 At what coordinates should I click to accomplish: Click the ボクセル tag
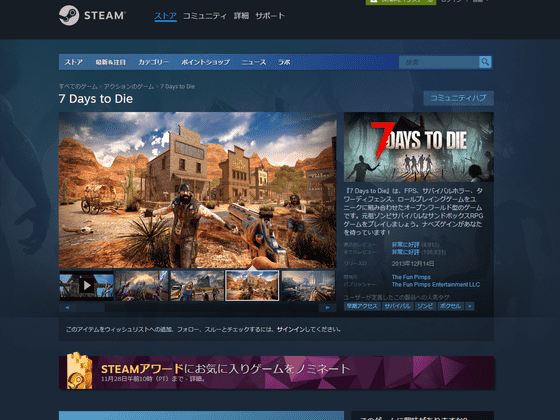point(450,306)
